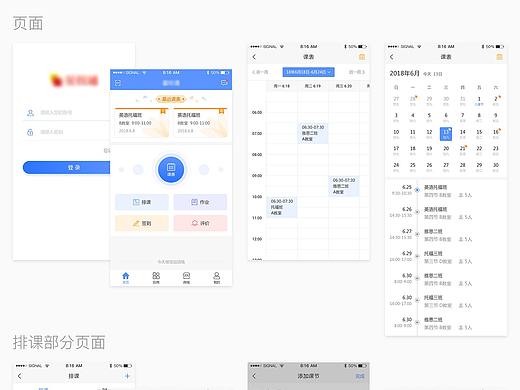Image resolution: width=520 pixels, height=390 pixels.
Task: Go back from the 排课 screen at bottom
Action: pos(20,376)
